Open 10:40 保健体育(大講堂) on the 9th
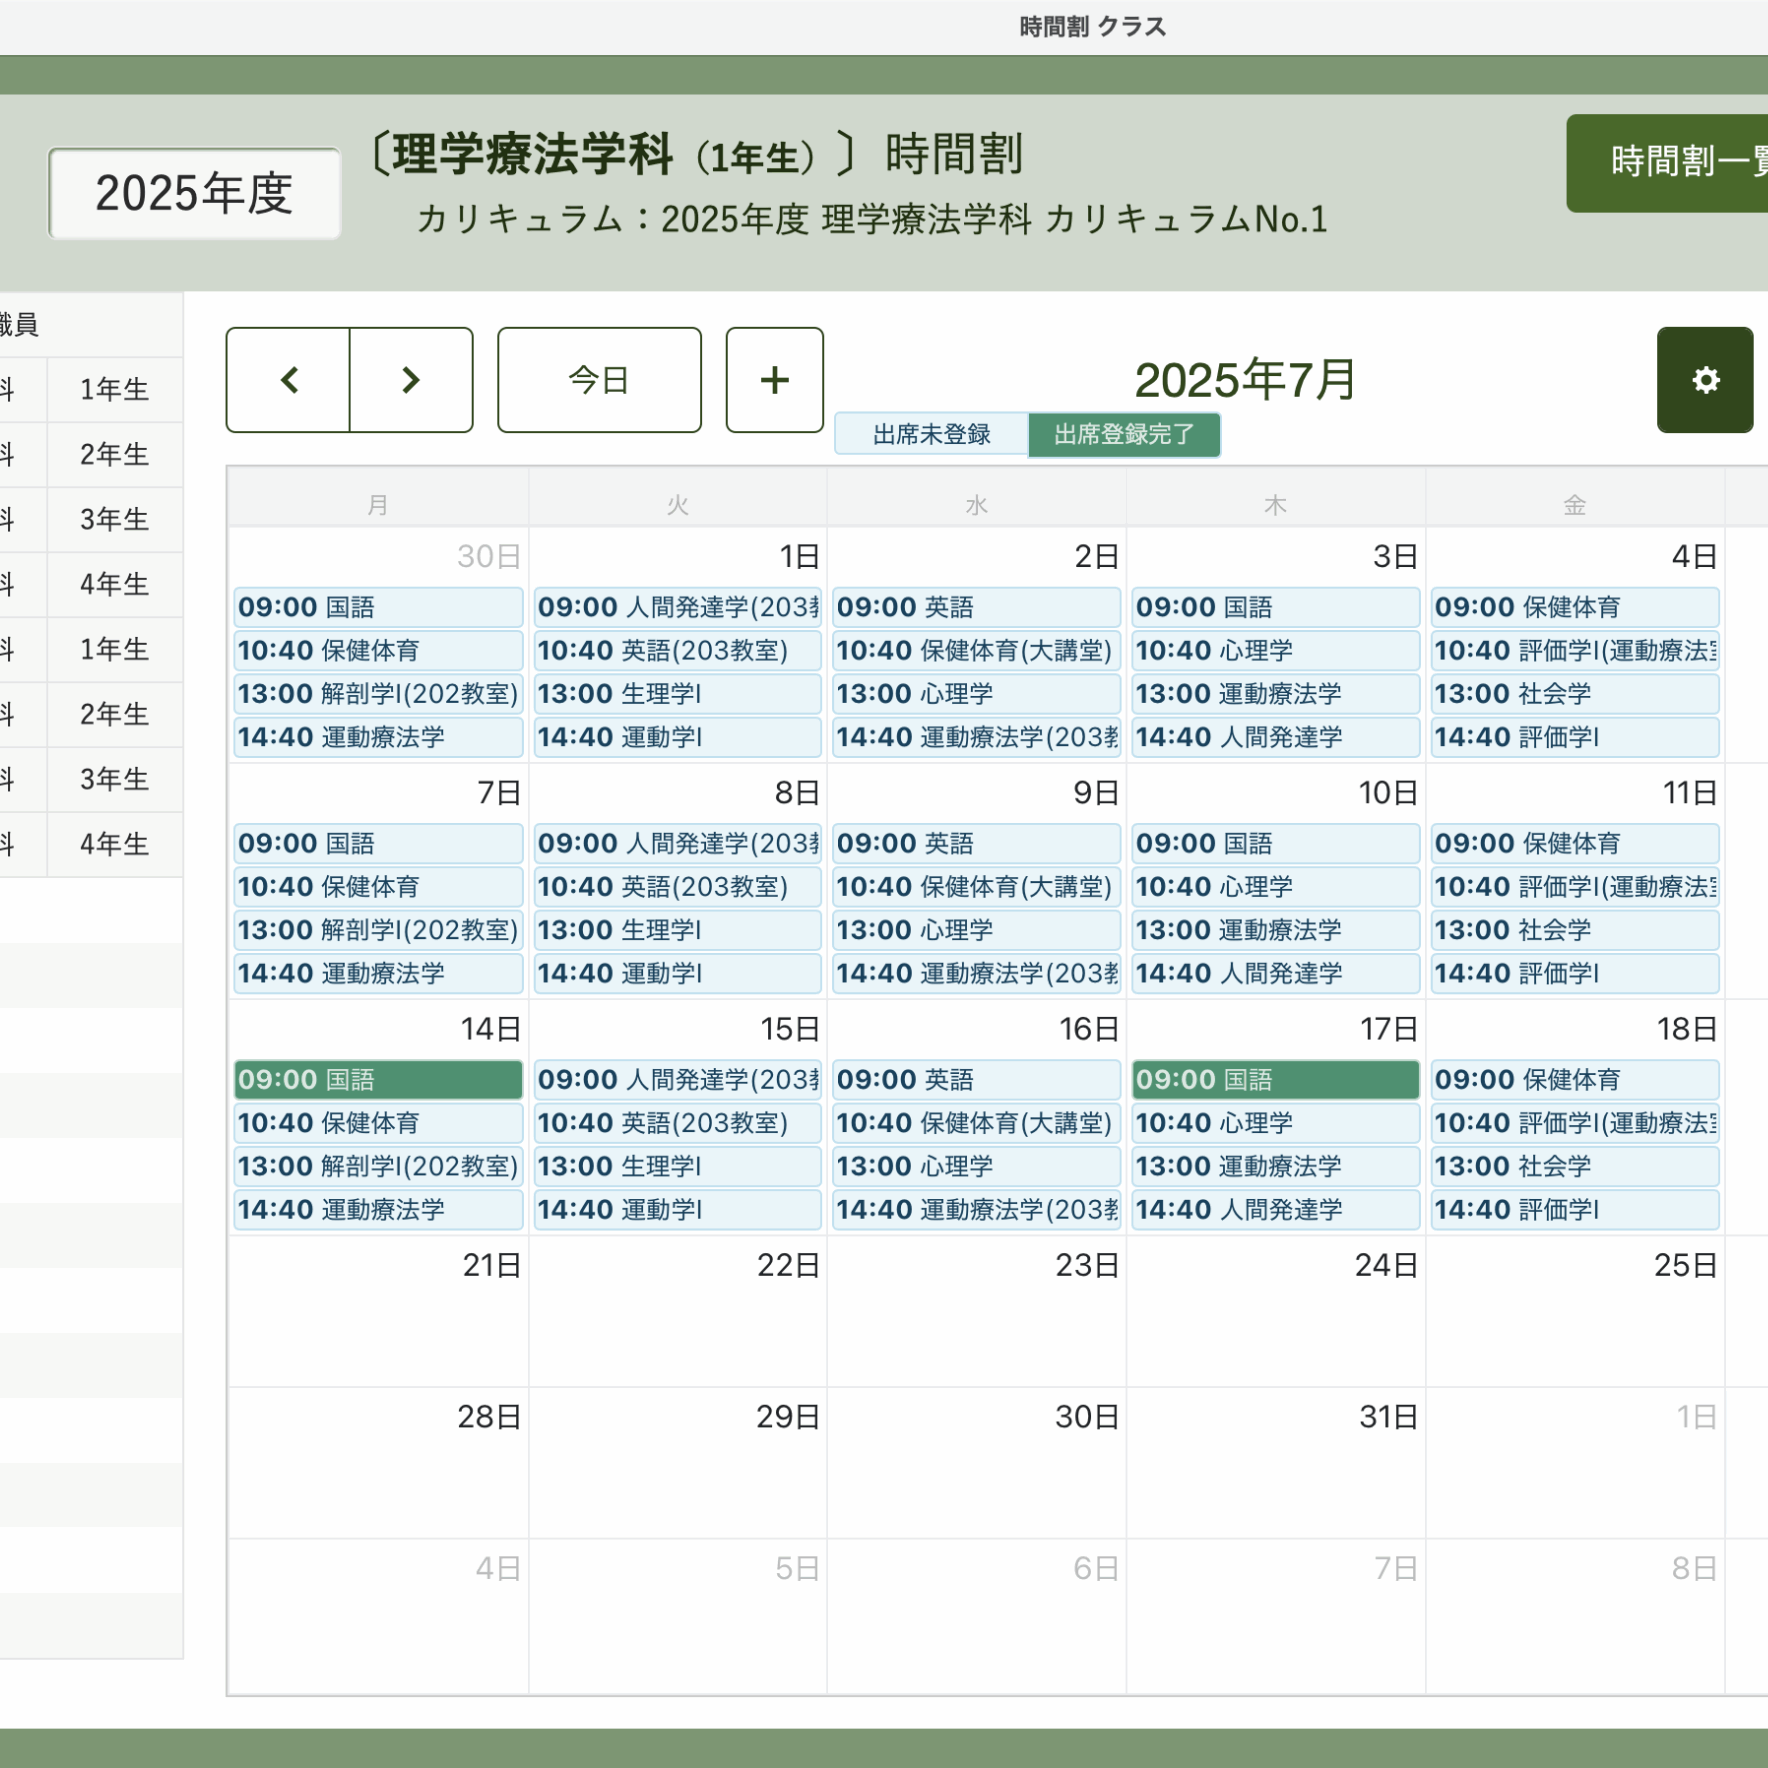1768x1768 pixels. (x=977, y=887)
